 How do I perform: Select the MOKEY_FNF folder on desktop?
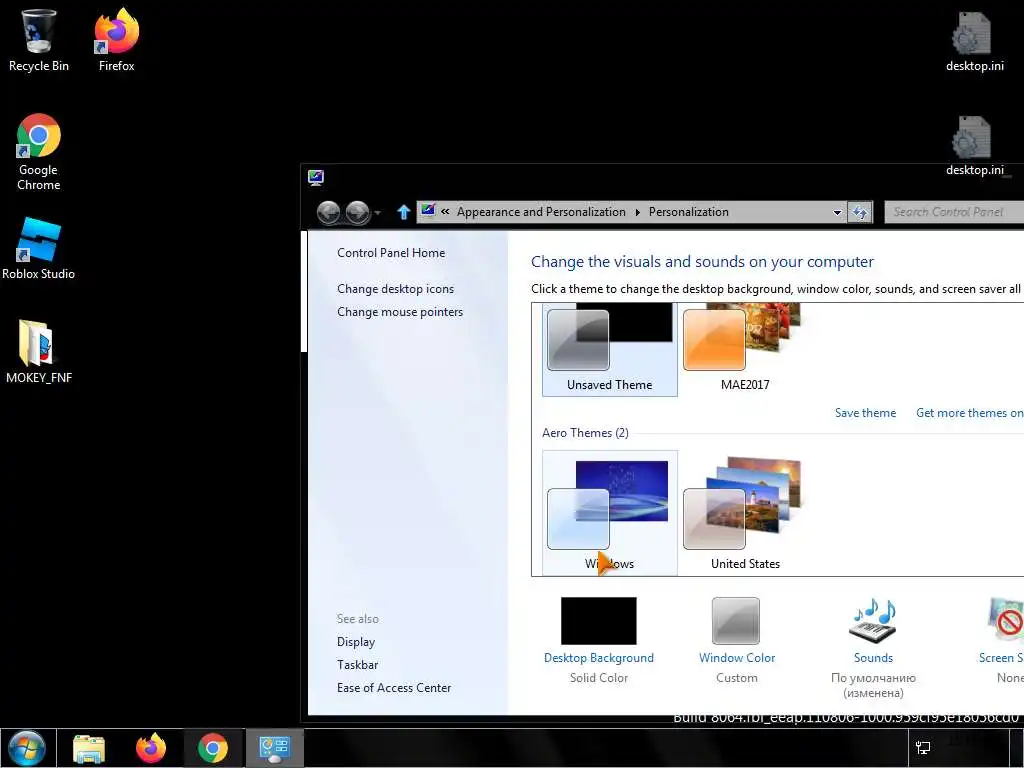pos(39,351)
